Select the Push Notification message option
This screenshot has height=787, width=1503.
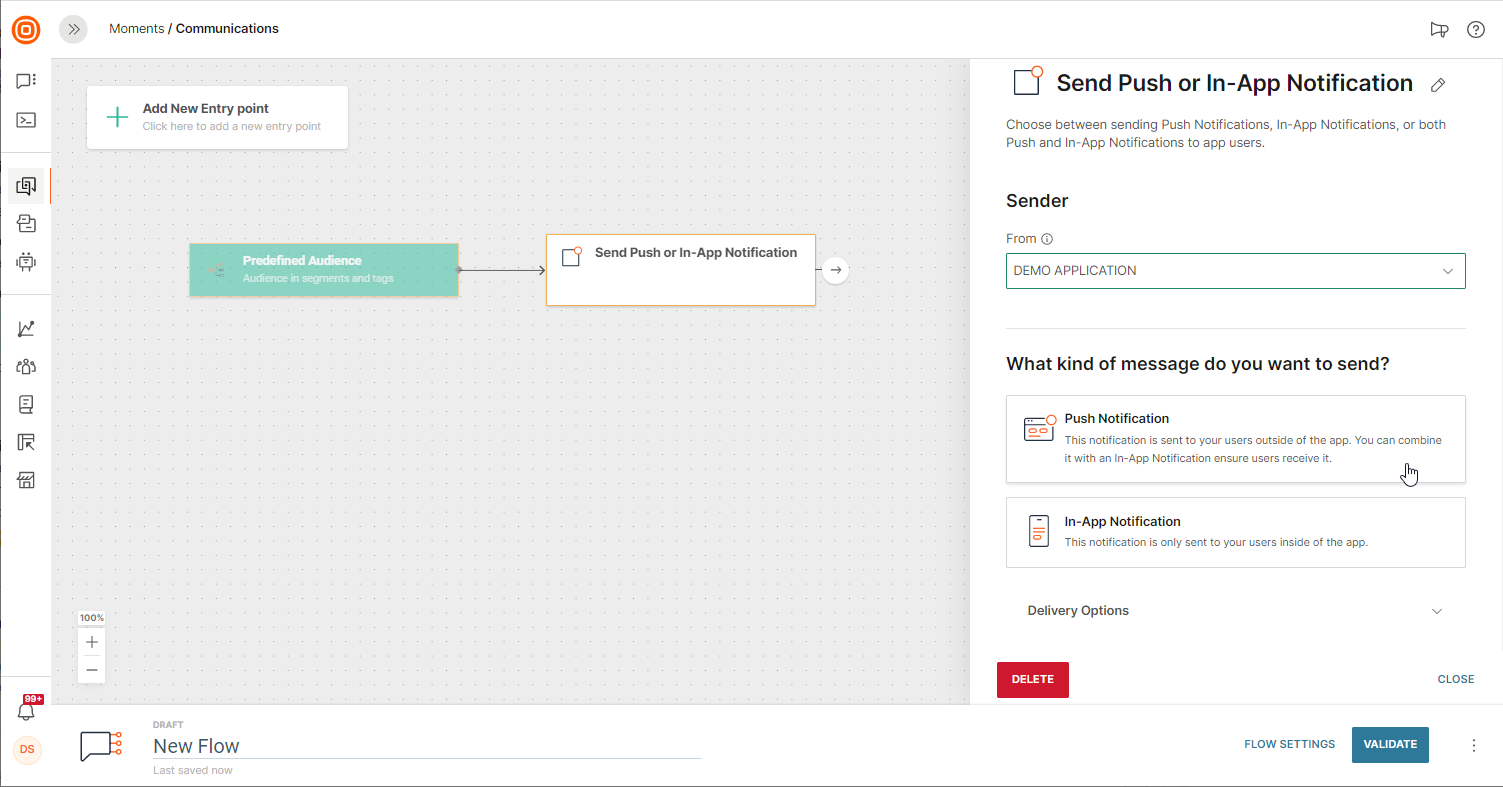coord(1235,439)
